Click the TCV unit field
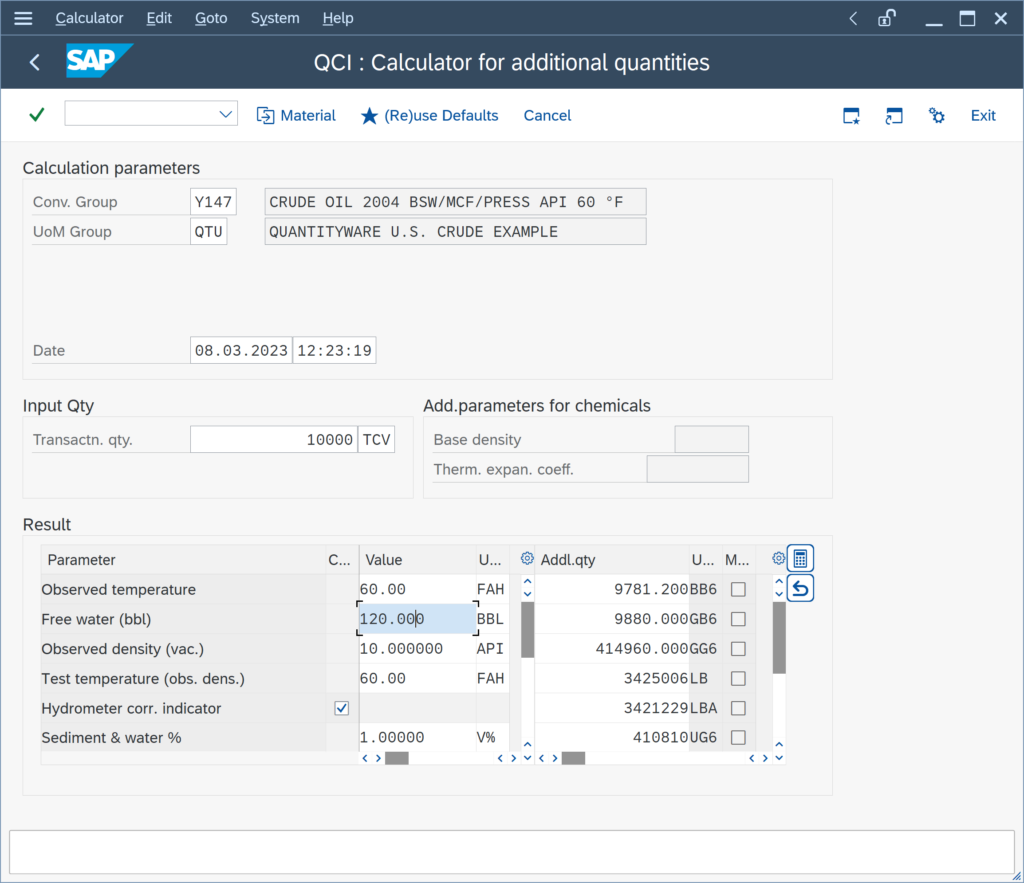The width and height of the screenshot is (1024, 883). coord(376,440)
